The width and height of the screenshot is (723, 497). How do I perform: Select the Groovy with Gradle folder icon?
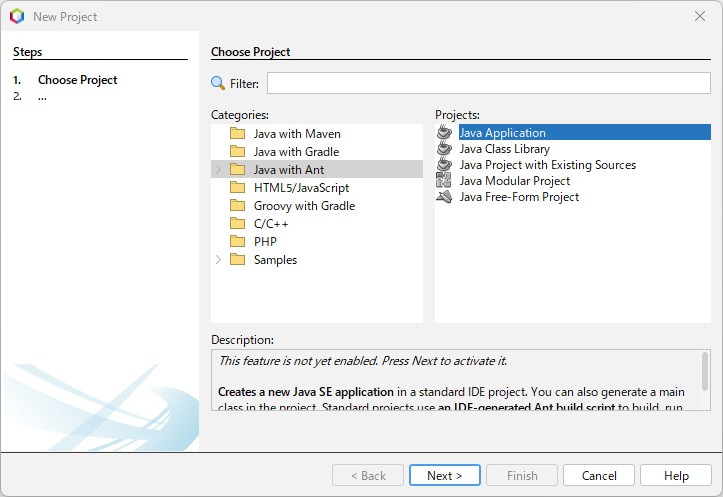coord(237,206)
